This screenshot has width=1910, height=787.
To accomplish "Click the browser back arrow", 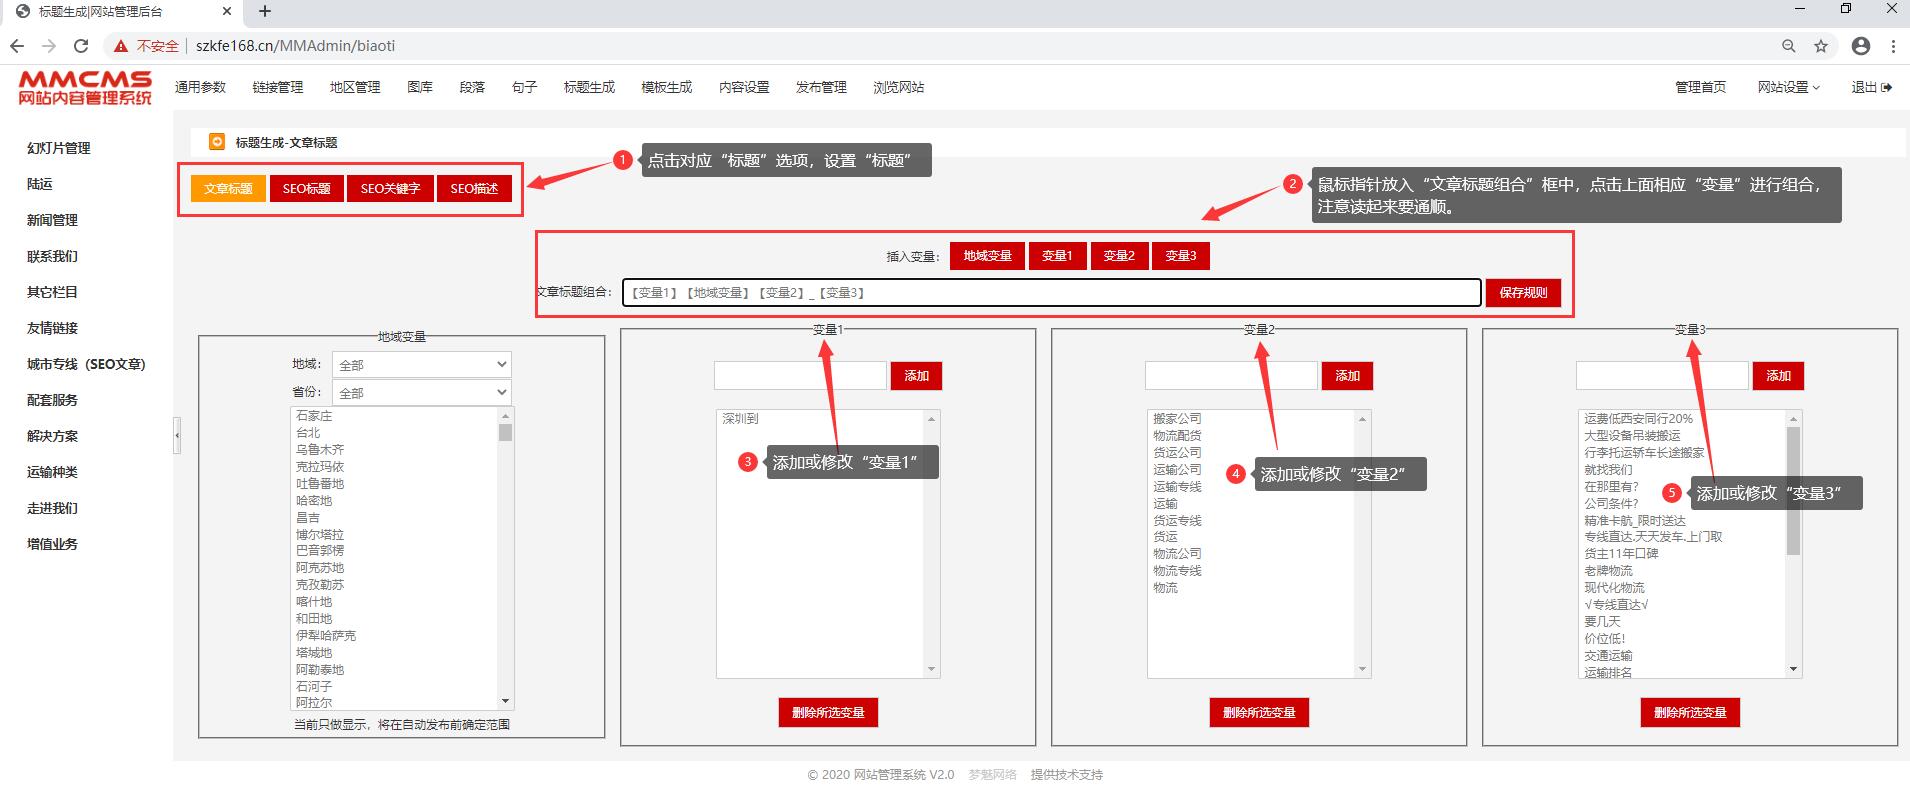I will click(17, 46).
